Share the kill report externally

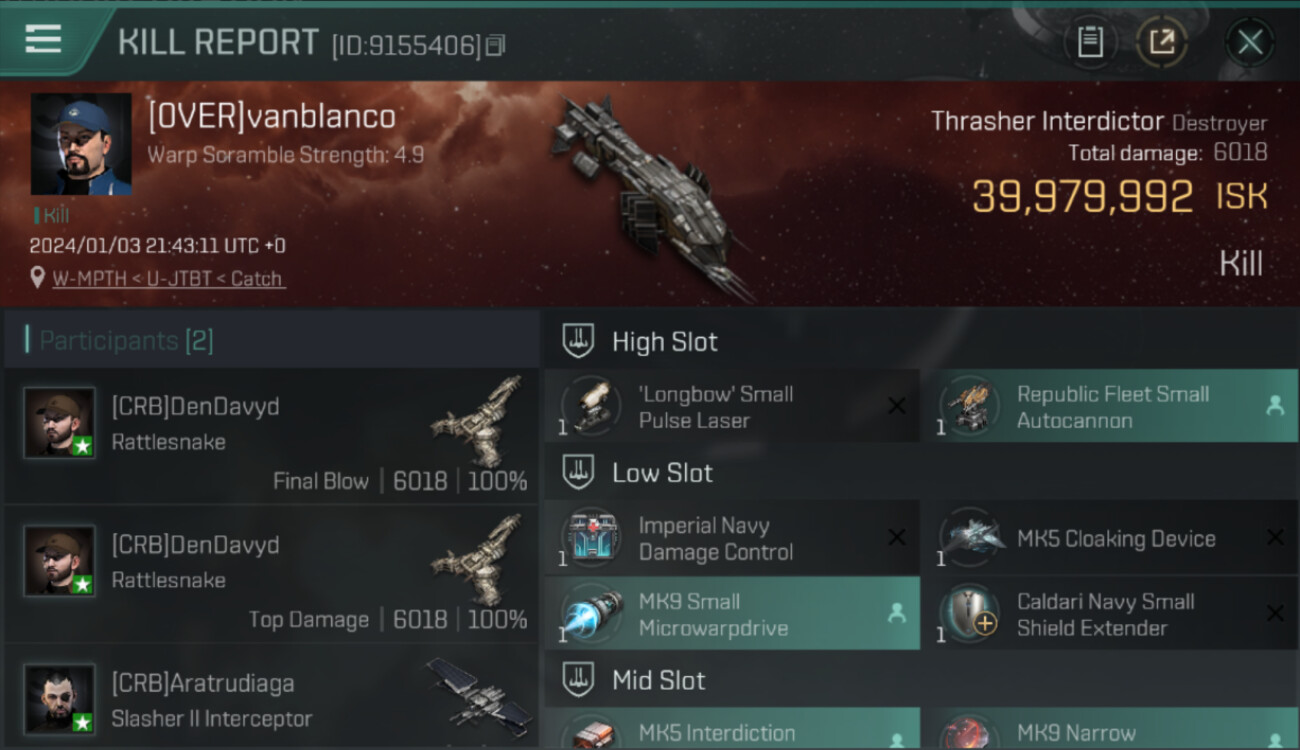click(1161, 42)
